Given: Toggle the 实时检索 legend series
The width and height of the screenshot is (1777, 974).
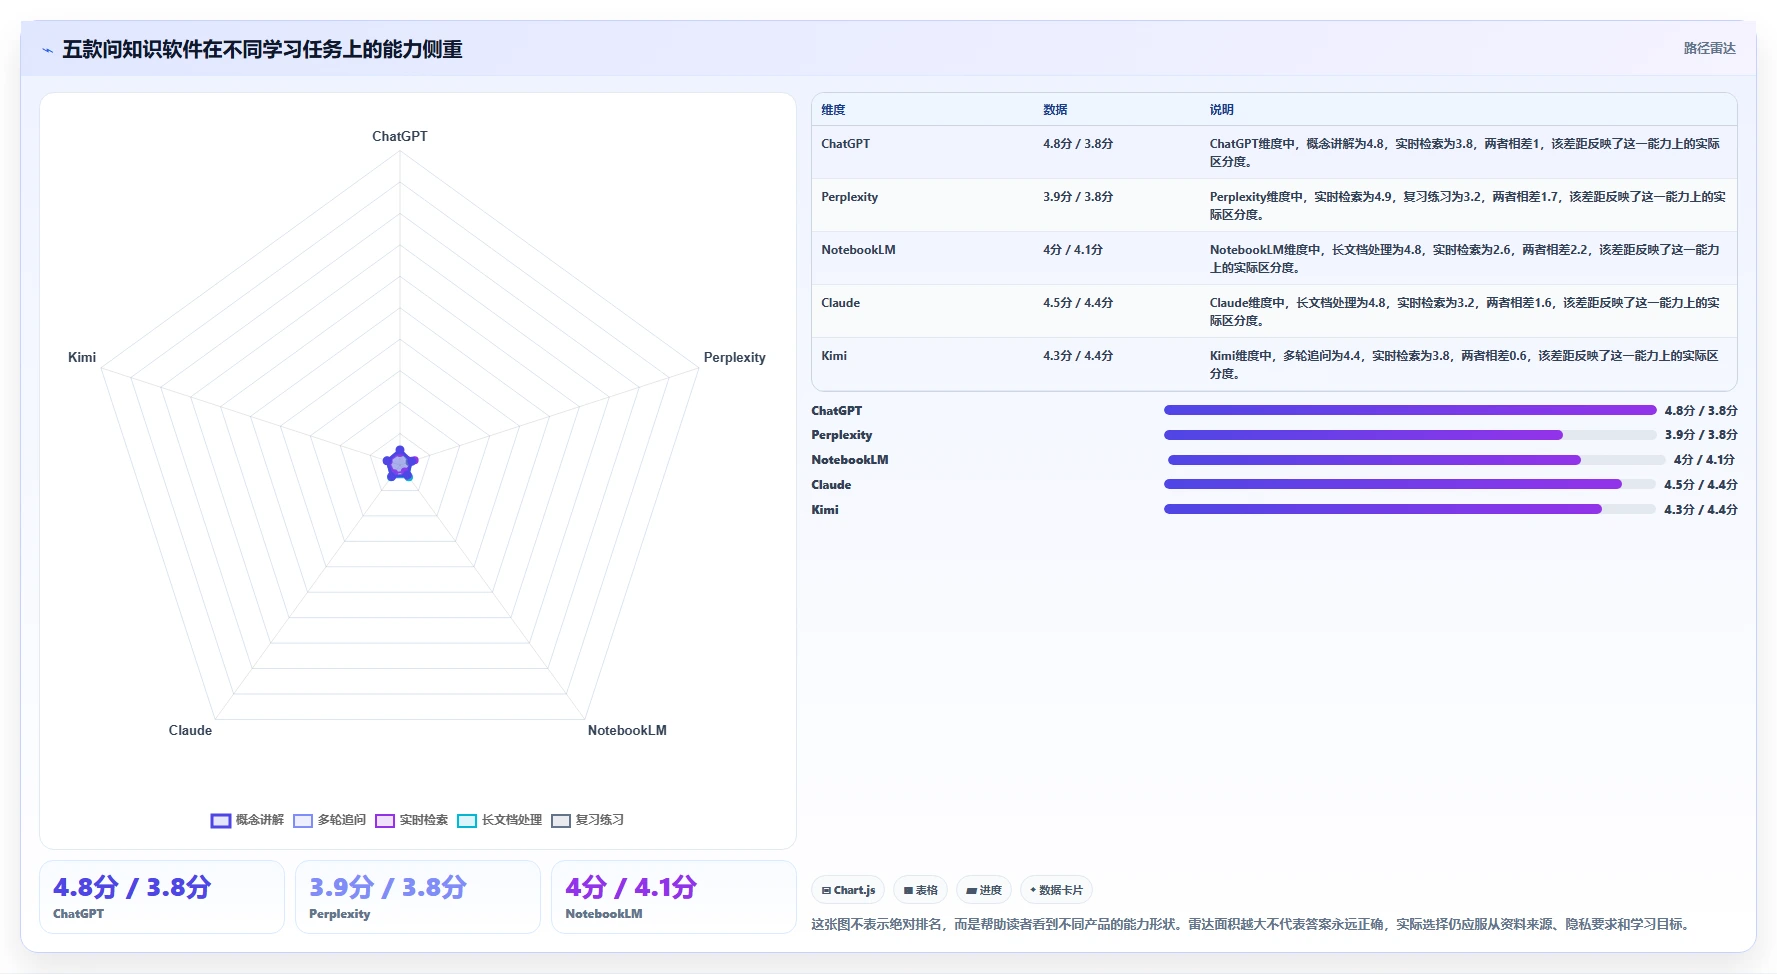Looking at the screenshot, I should (x=412, y=820).
